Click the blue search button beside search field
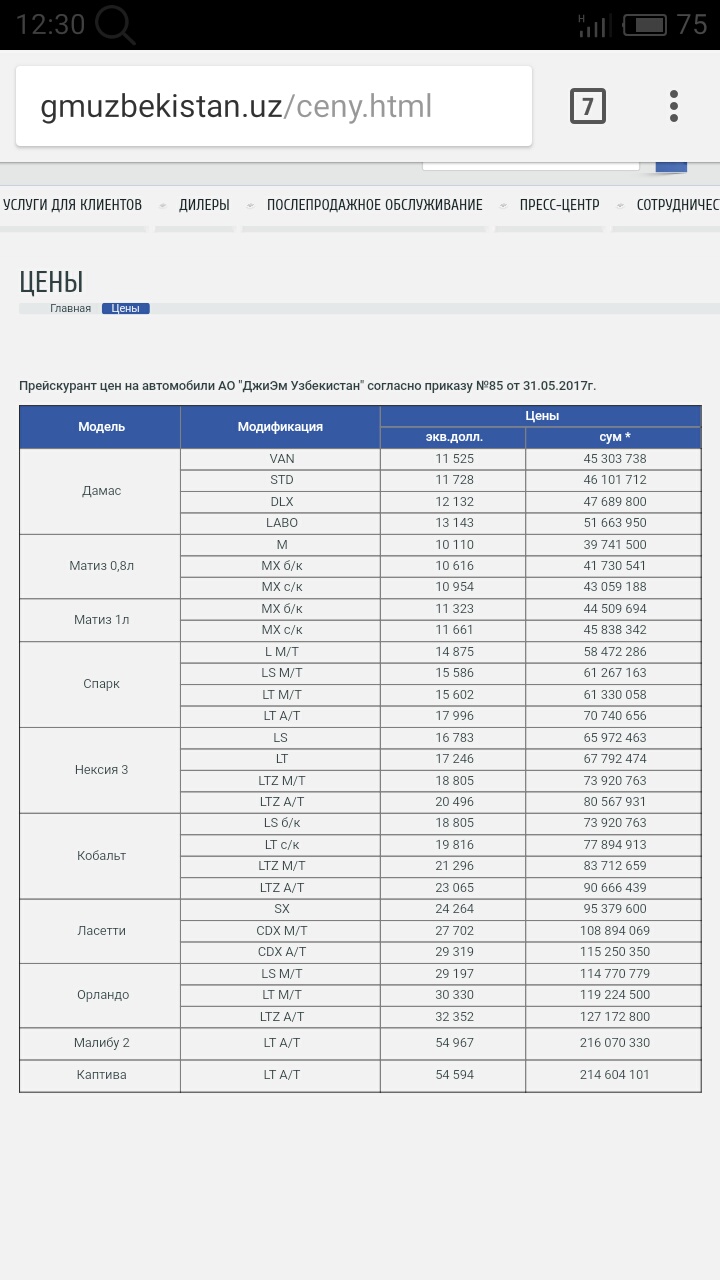The image size is (720, 1280). click(671, 168)
